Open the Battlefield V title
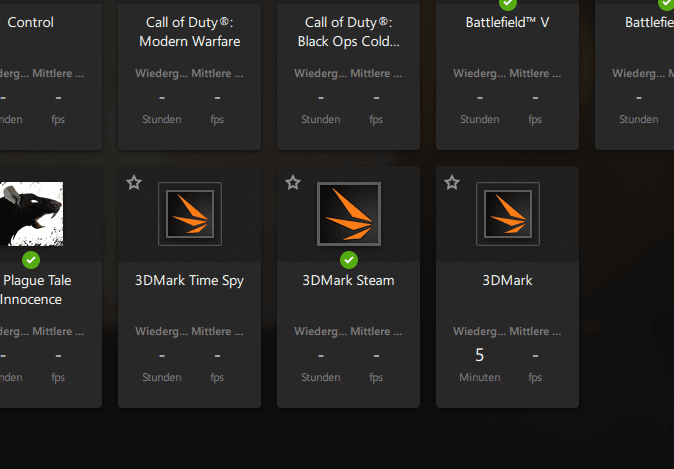Viewport: 674px width, 469px height. (x=508, y=22)
